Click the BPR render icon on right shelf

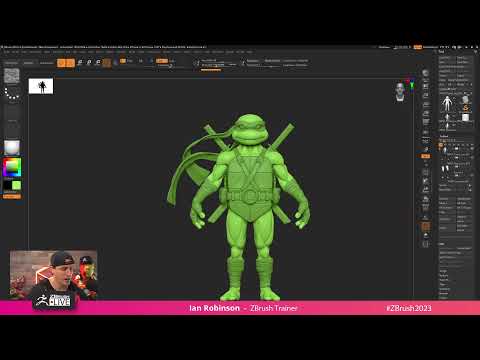pos(426,73)
